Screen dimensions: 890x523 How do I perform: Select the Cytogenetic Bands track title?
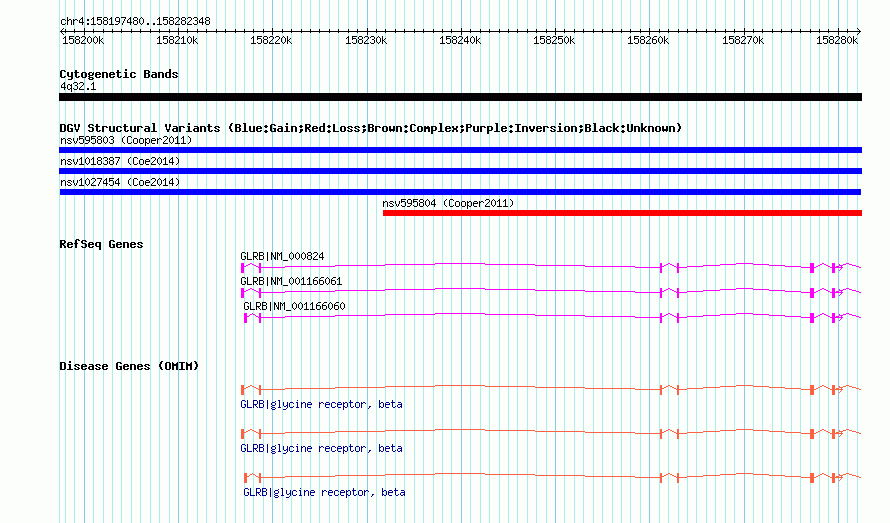point(119,74)
